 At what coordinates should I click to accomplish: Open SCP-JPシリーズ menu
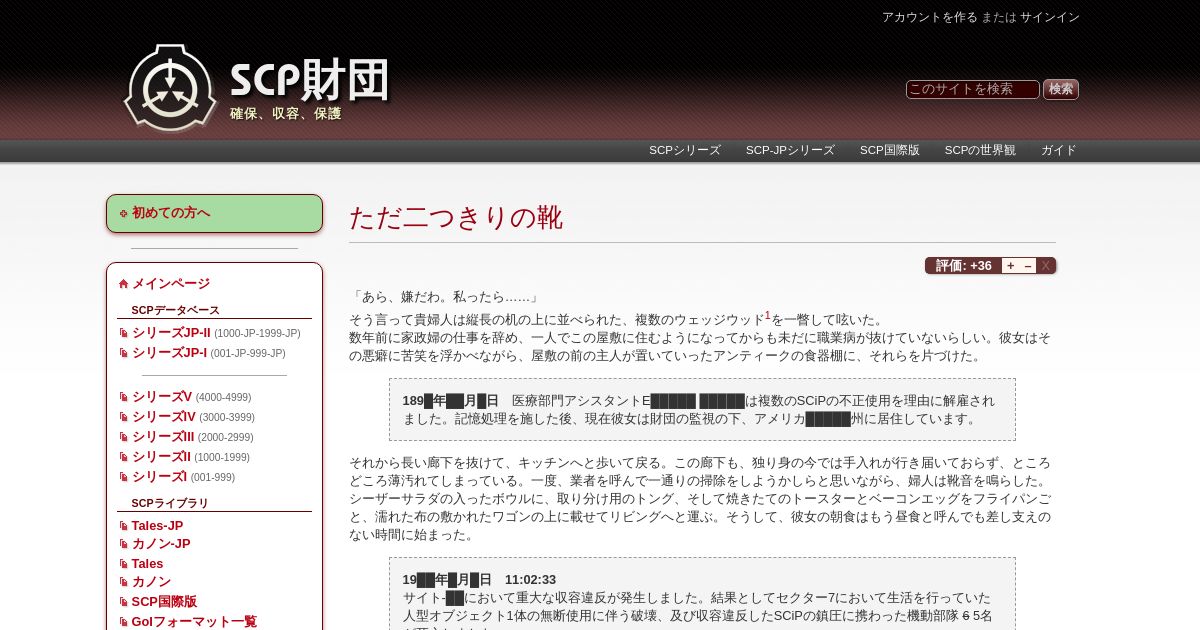(790, 150)
